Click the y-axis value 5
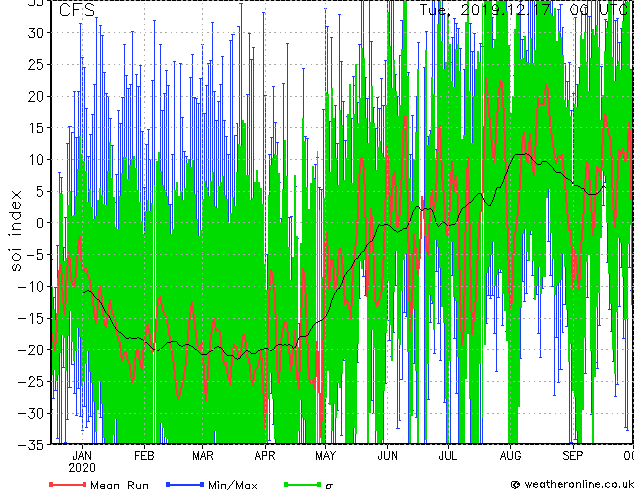 [x=40, y=191]
